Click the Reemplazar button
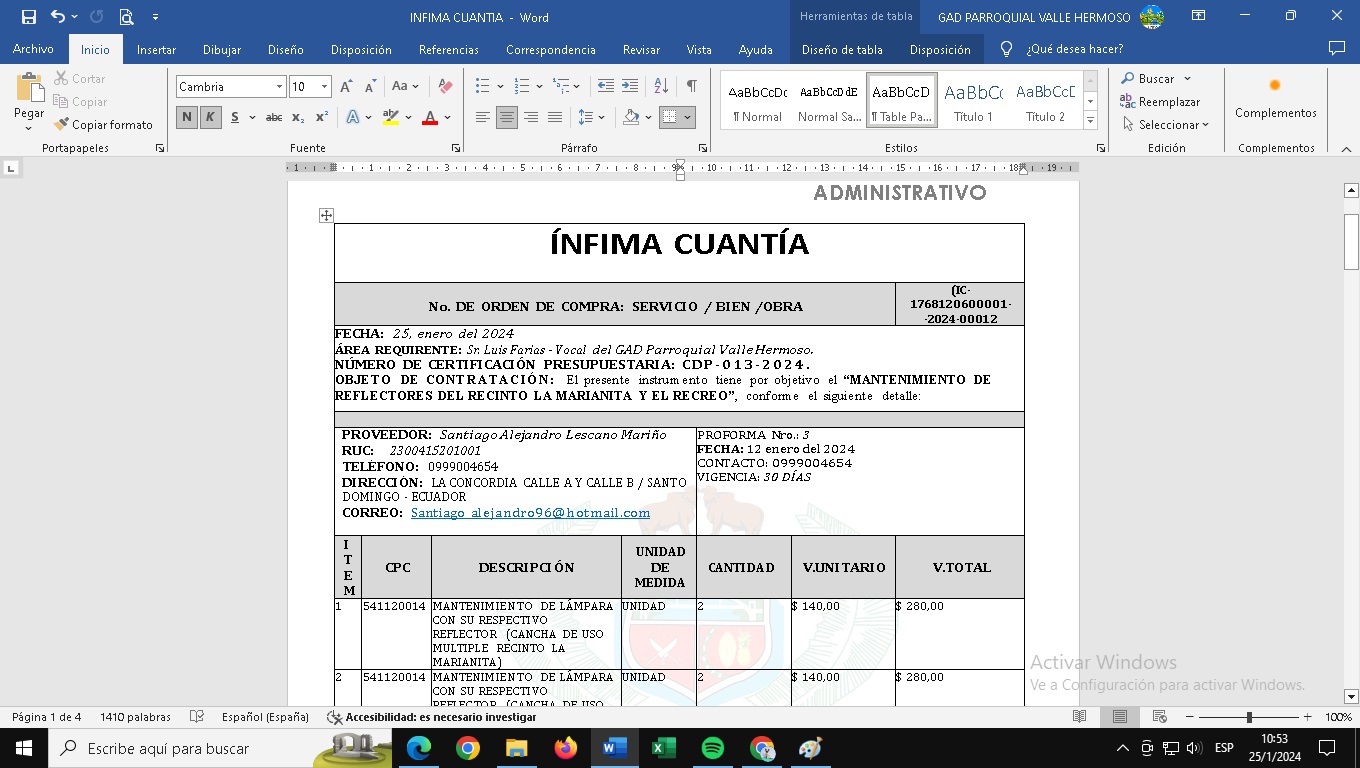Viewport: 1360px width, 768px height. [x=1160, y=102]
